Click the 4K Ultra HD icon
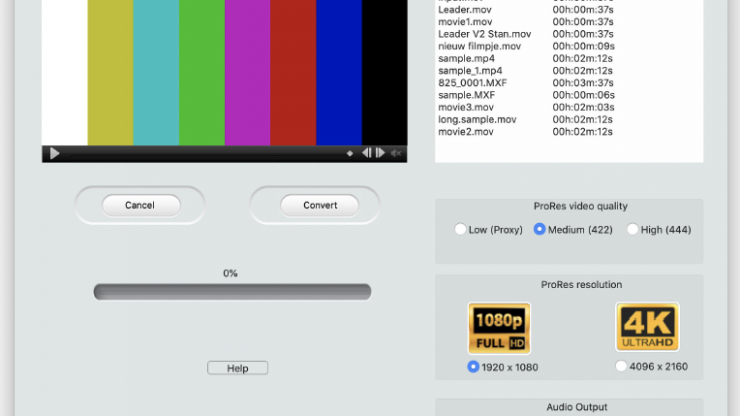Screen dimensions: 740x416 pos(647,328)
